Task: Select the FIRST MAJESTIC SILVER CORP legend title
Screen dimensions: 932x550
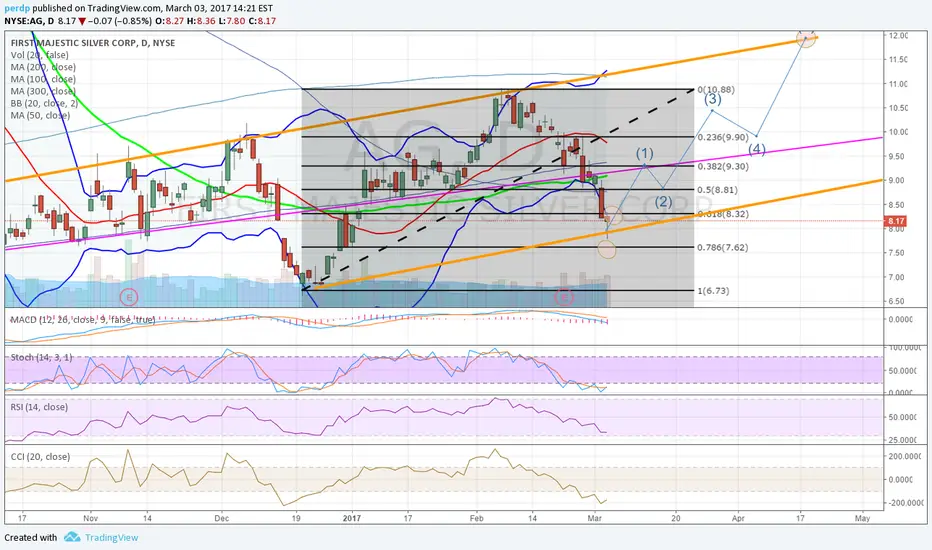Action: [x=93, y=43]
